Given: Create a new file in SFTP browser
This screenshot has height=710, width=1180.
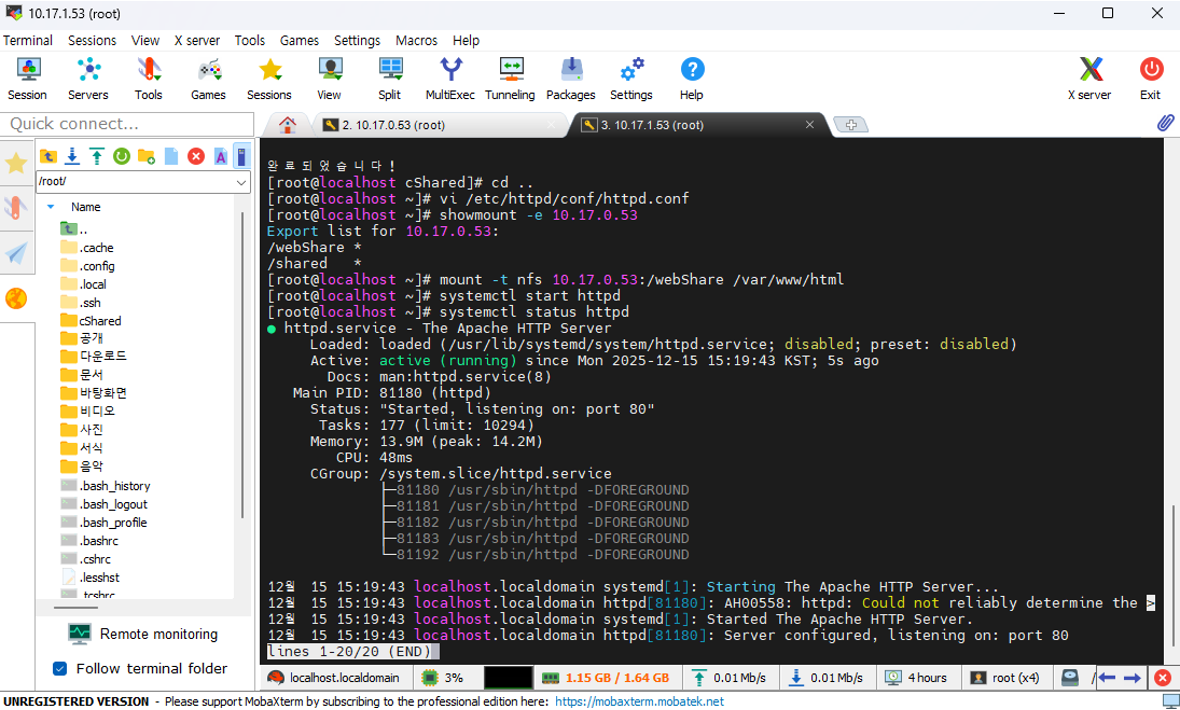Looking at the screenshot, I should (171, 156).
